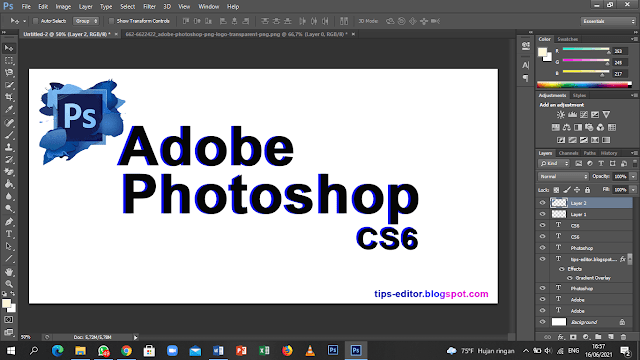640x360 pixels.
Task: Select the Zoom tool in toolbar
Action: [x=9, y=284]
